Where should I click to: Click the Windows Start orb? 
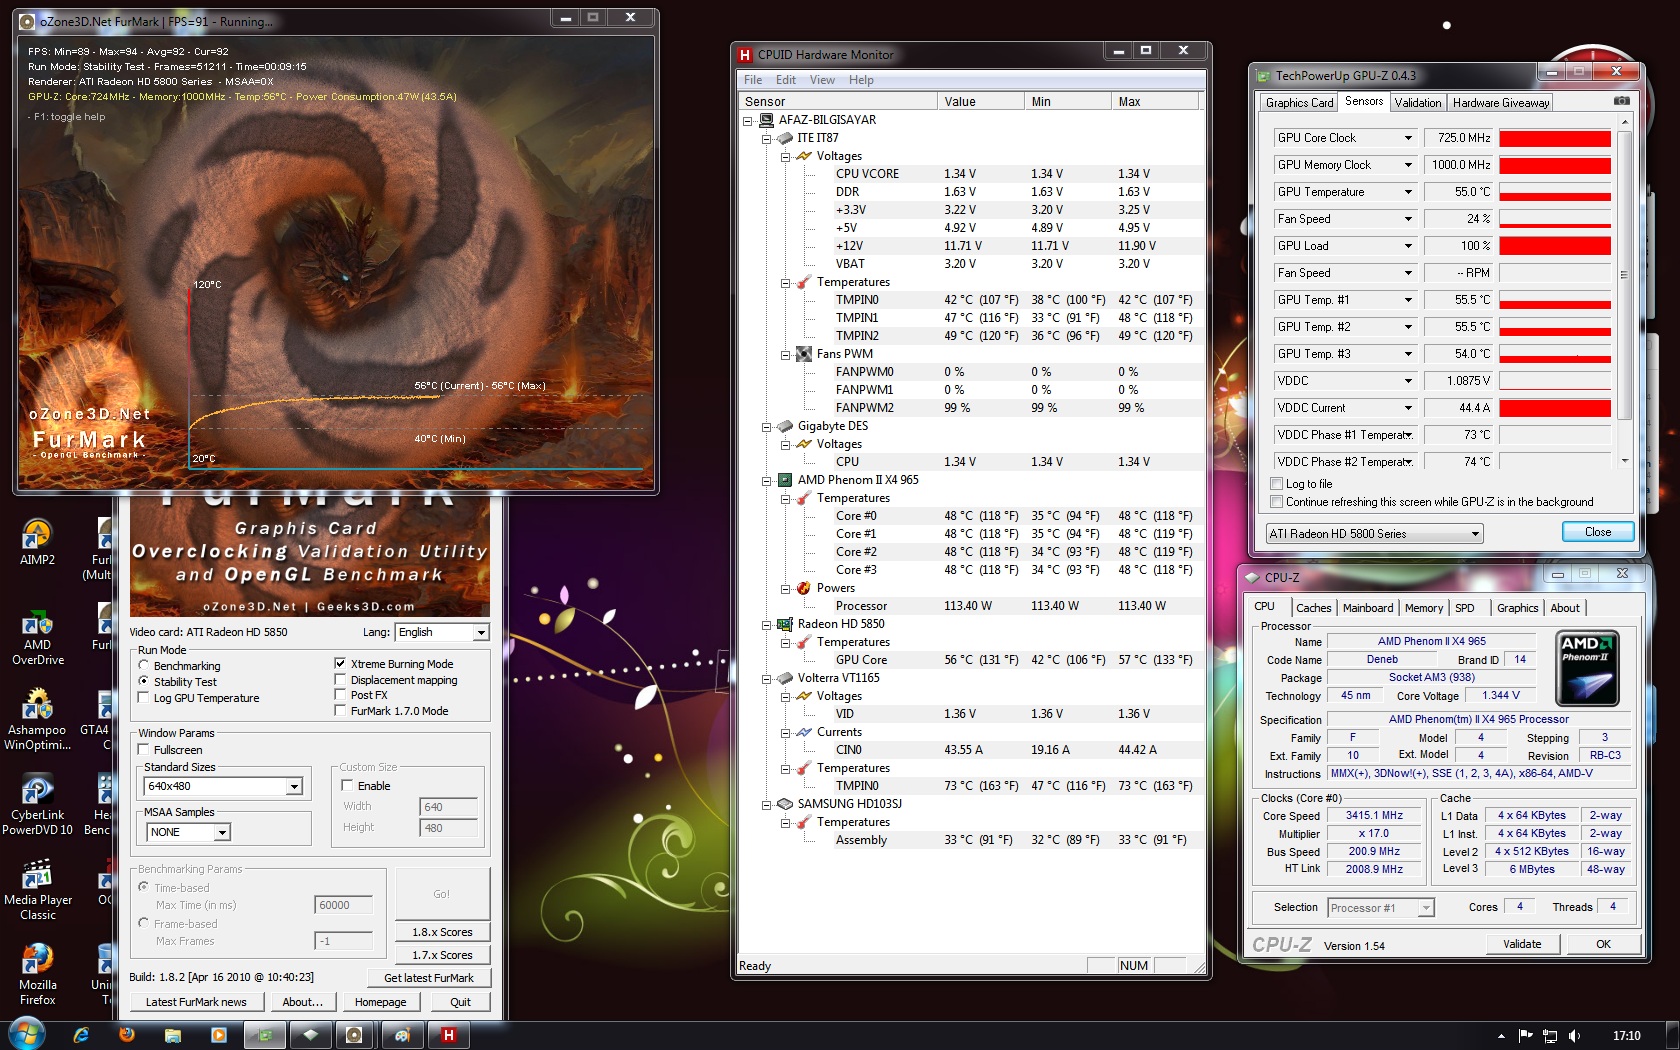pos(27,1035)
